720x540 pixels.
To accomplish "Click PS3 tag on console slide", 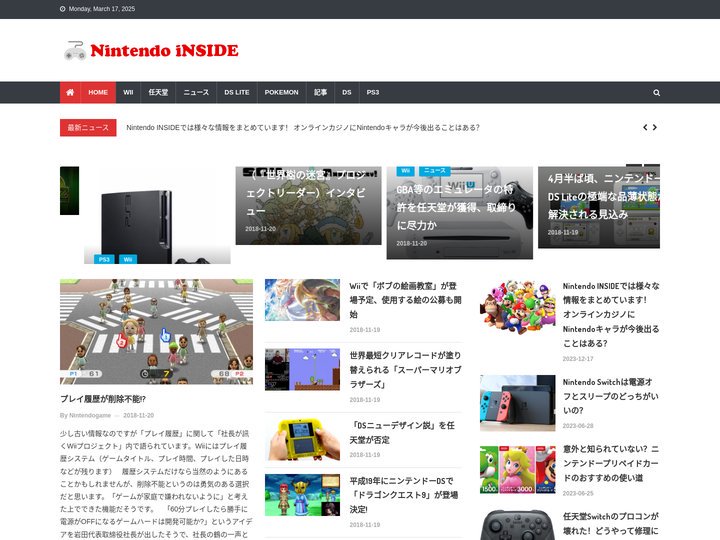I will [104, 259].
